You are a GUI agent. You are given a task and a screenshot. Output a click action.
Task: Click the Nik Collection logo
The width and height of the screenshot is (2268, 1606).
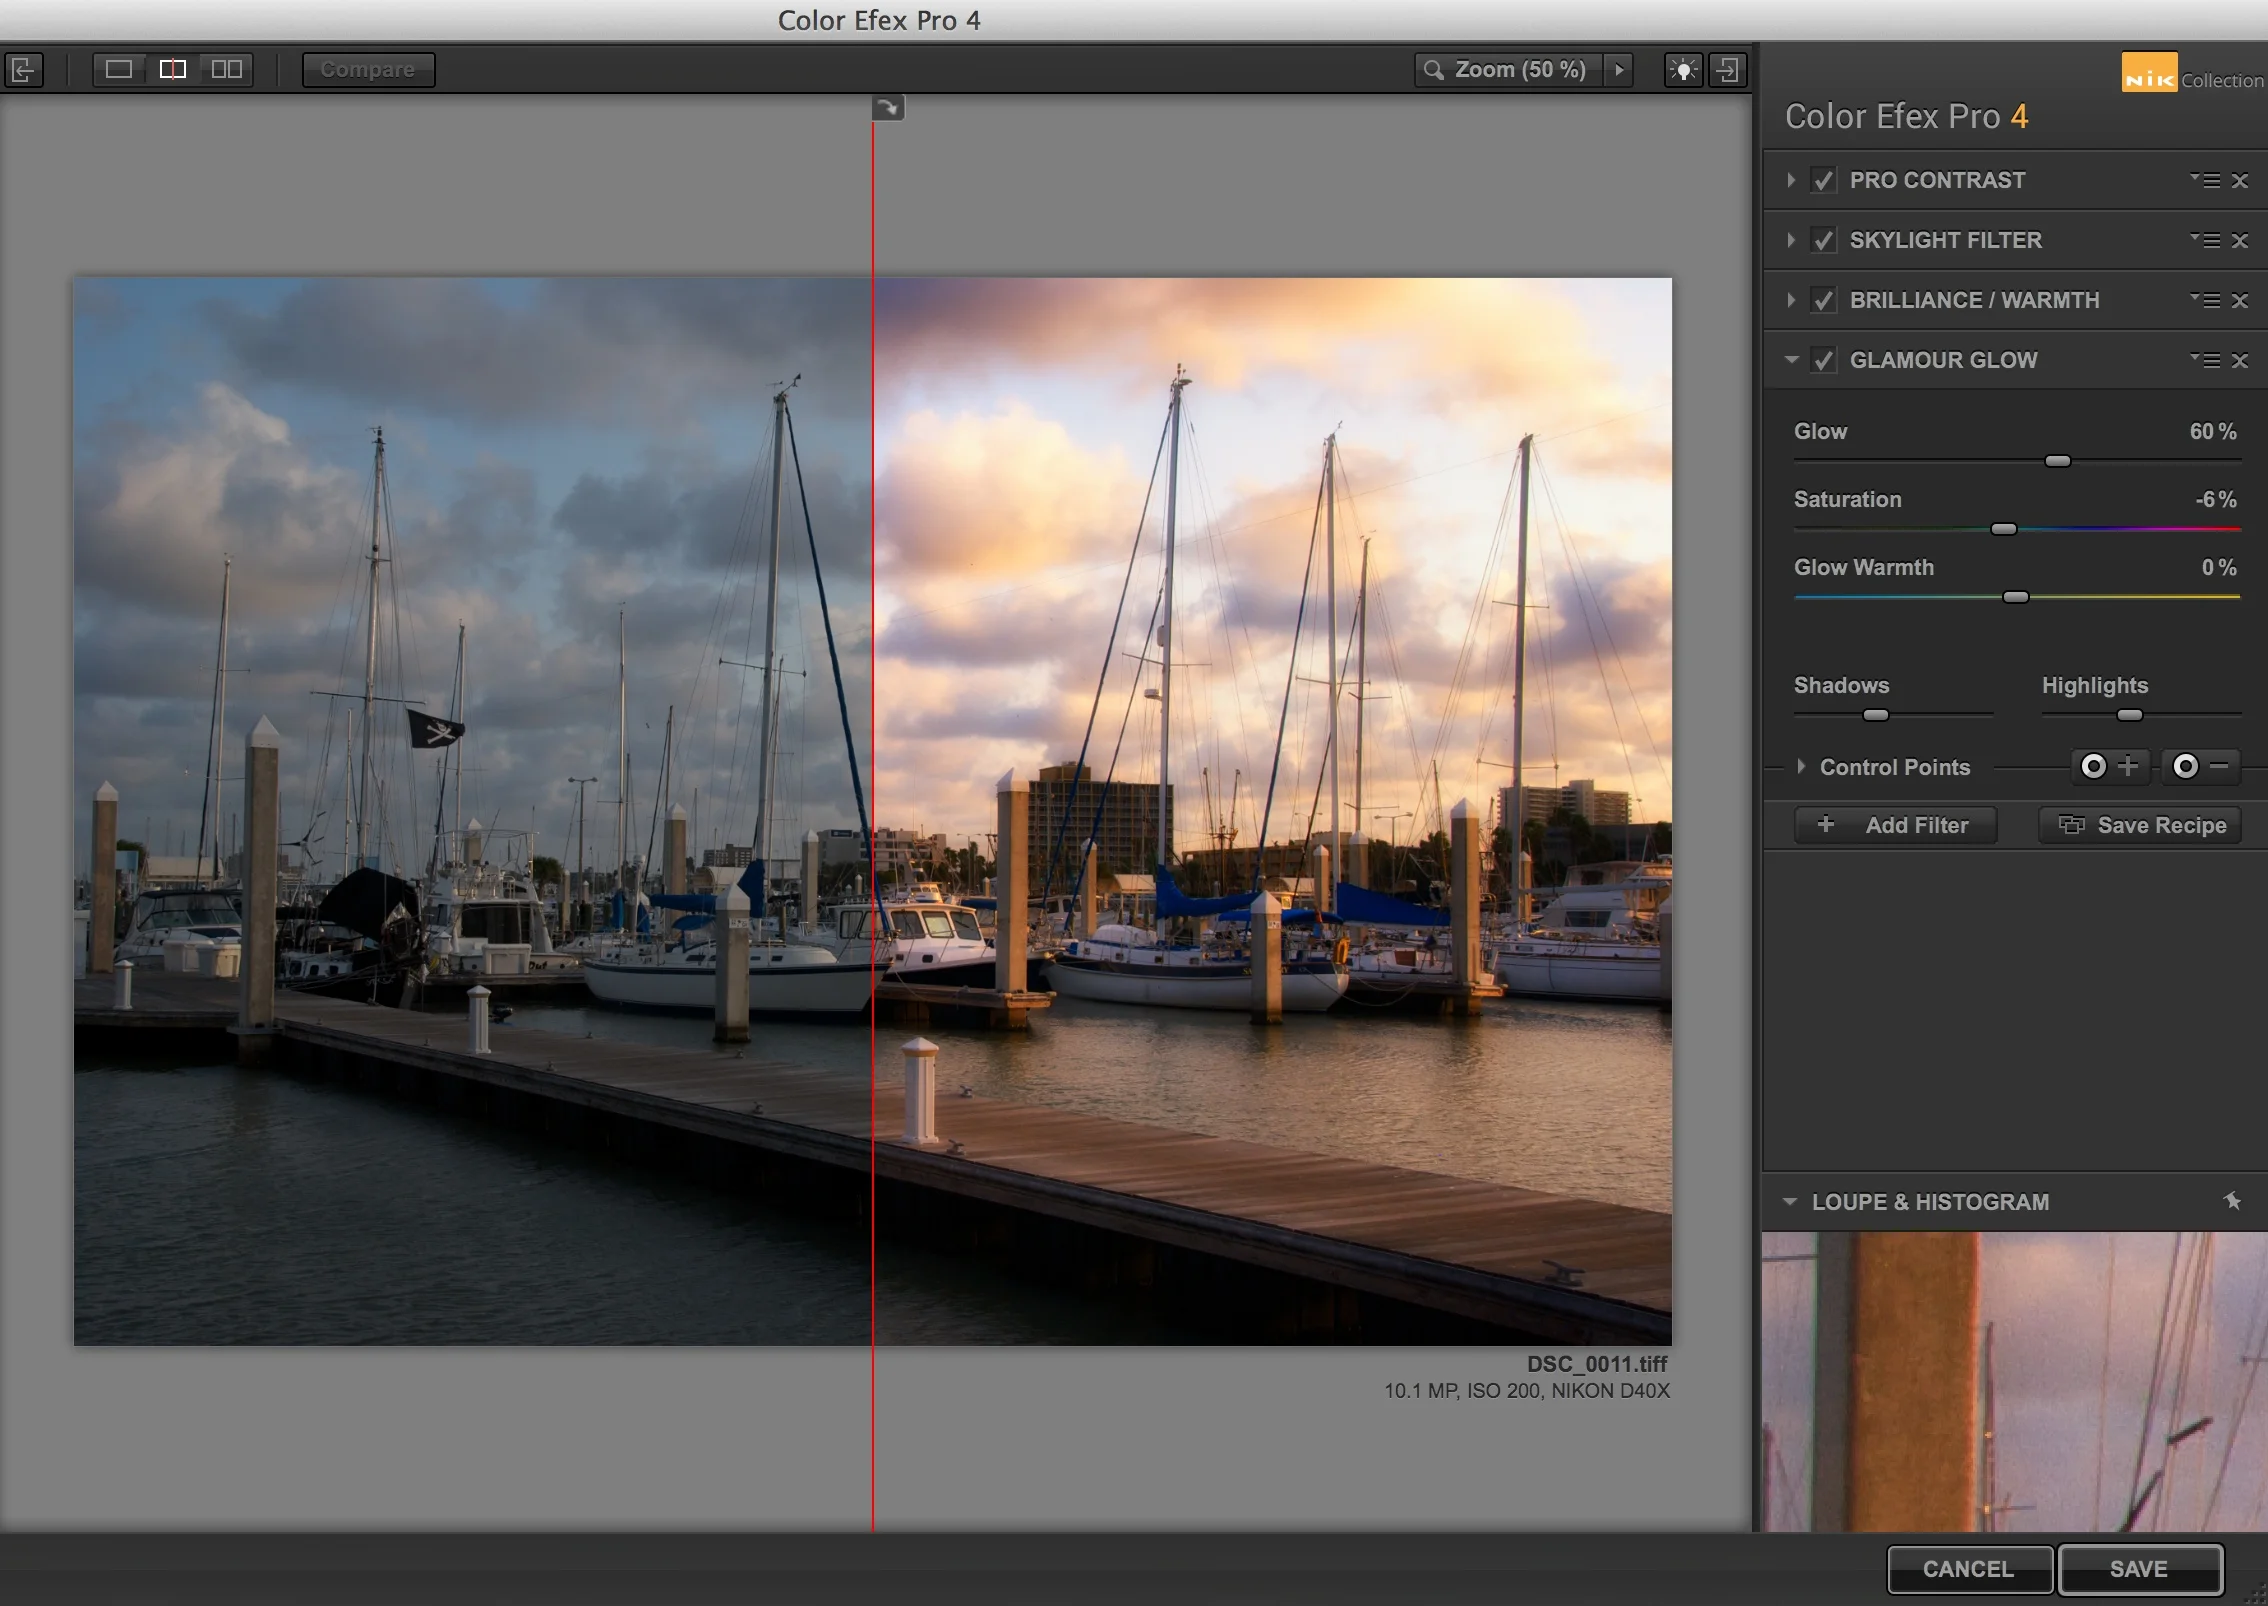click(x=2192, y=73)
